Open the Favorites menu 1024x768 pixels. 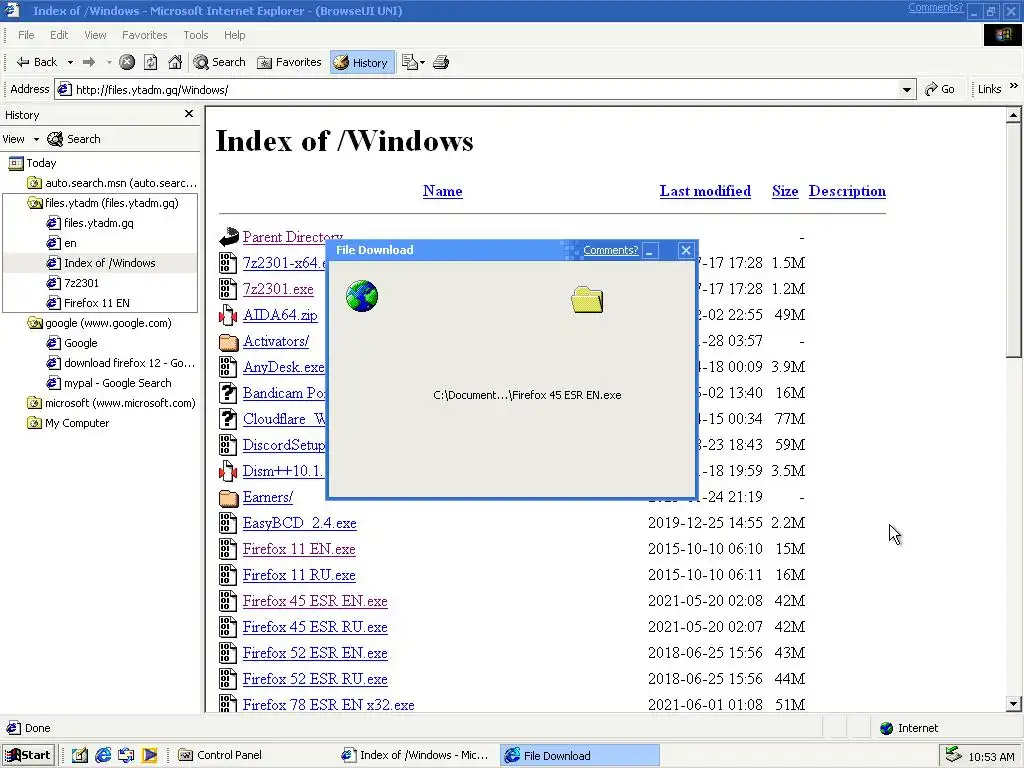click(x=145, y=35)
